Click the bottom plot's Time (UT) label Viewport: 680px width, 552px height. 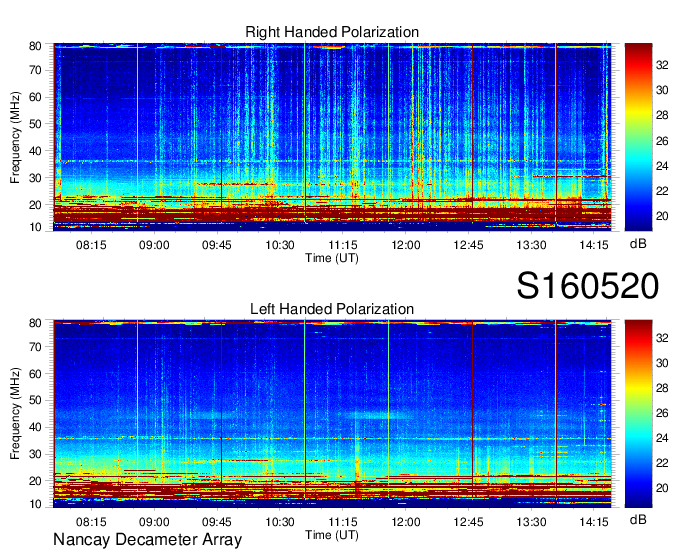pos(332,535)
